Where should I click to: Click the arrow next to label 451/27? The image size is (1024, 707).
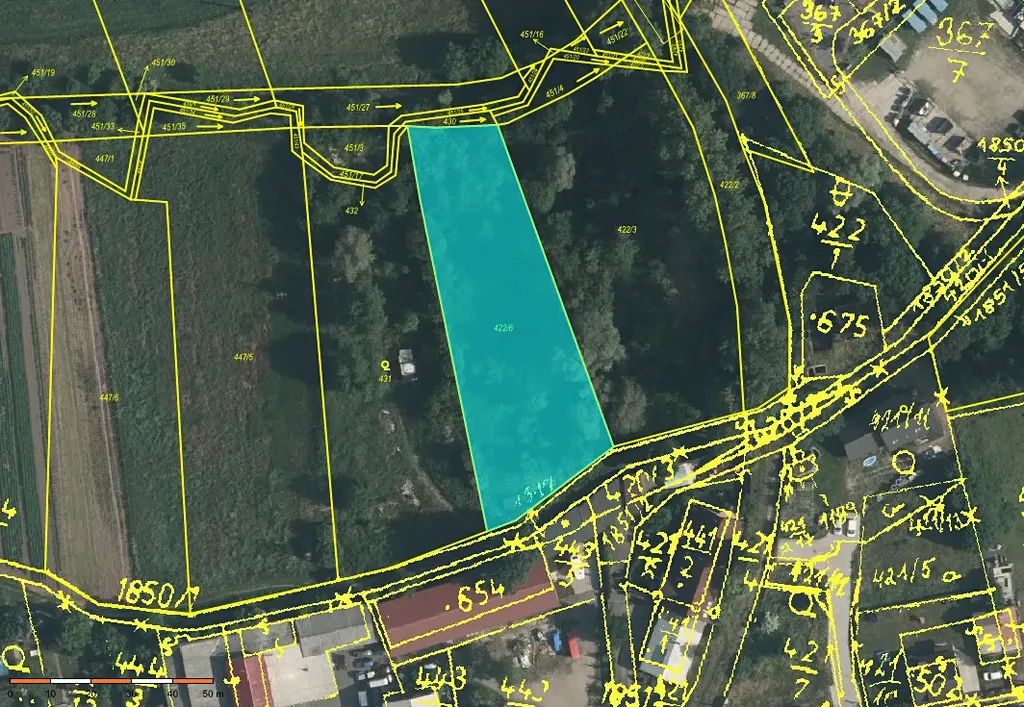pos(391,106)
